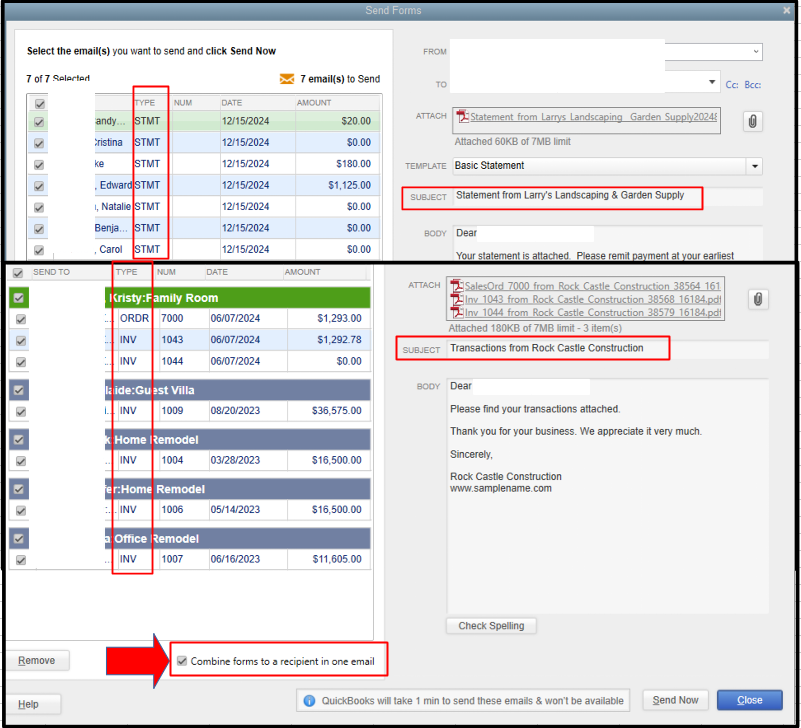Click the Check Spelling button
The image size is (801, 728).
[491, 626]
